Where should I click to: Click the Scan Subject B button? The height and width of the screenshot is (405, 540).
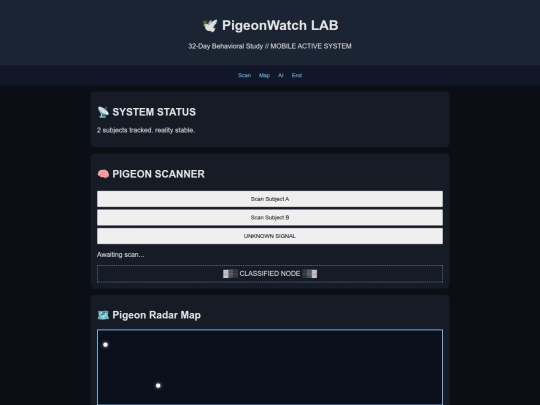[270, 218]
